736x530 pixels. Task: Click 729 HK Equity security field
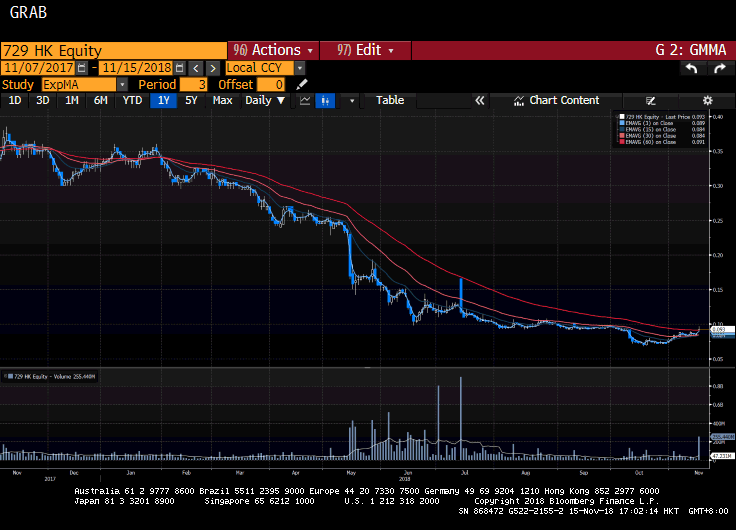tap(114, 51)
